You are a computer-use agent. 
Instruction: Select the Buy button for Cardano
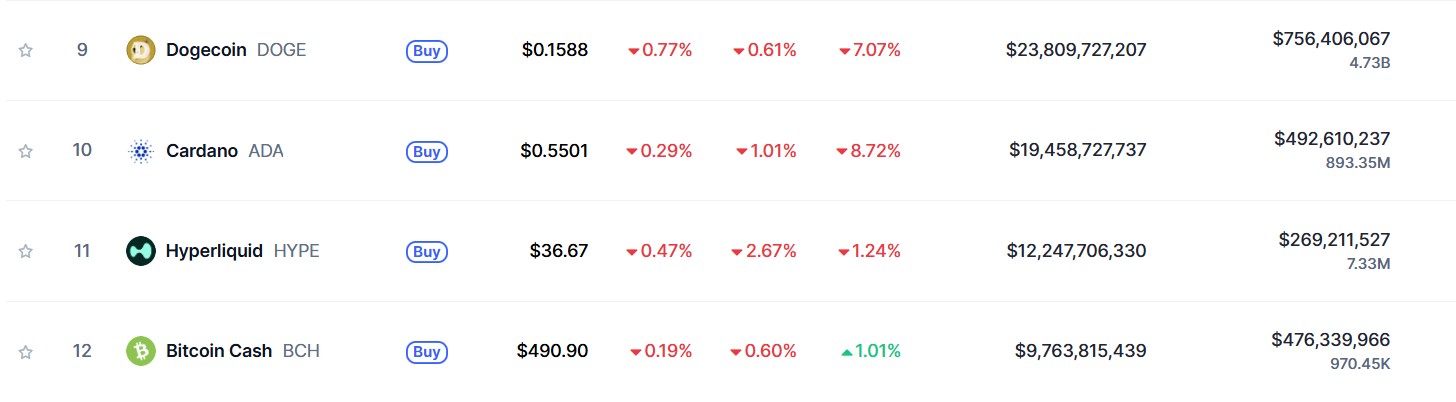427,152
